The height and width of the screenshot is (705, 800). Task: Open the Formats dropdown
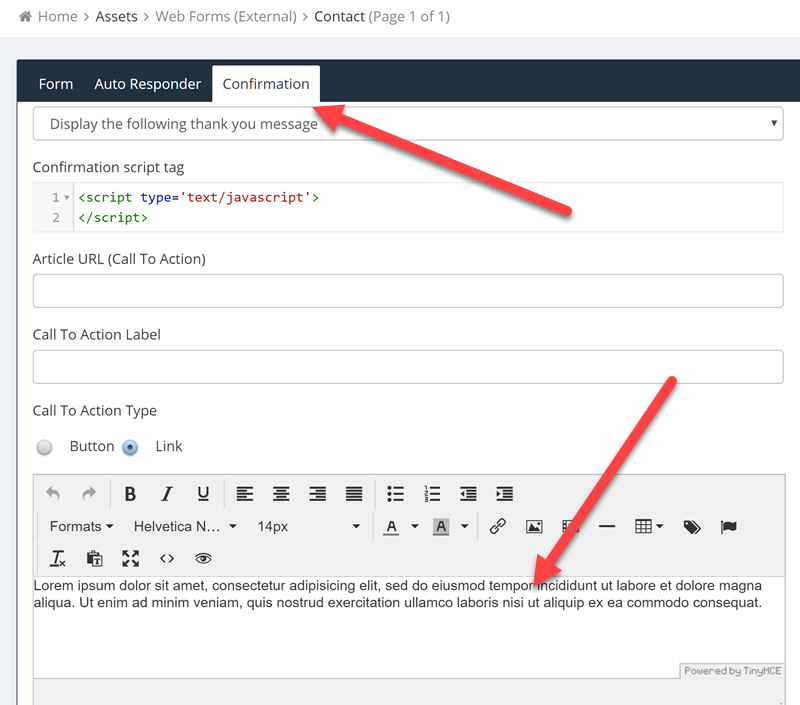pos(81,526)
